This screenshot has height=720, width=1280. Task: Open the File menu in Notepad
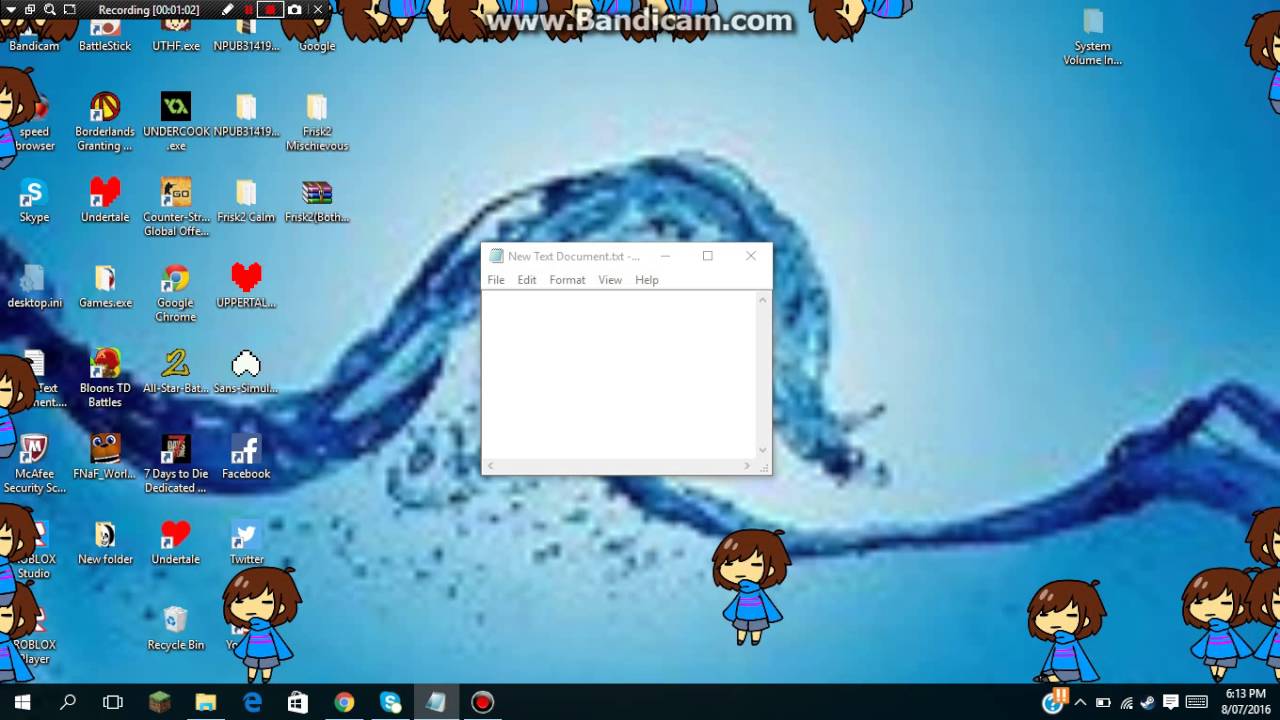coord(496,280)
